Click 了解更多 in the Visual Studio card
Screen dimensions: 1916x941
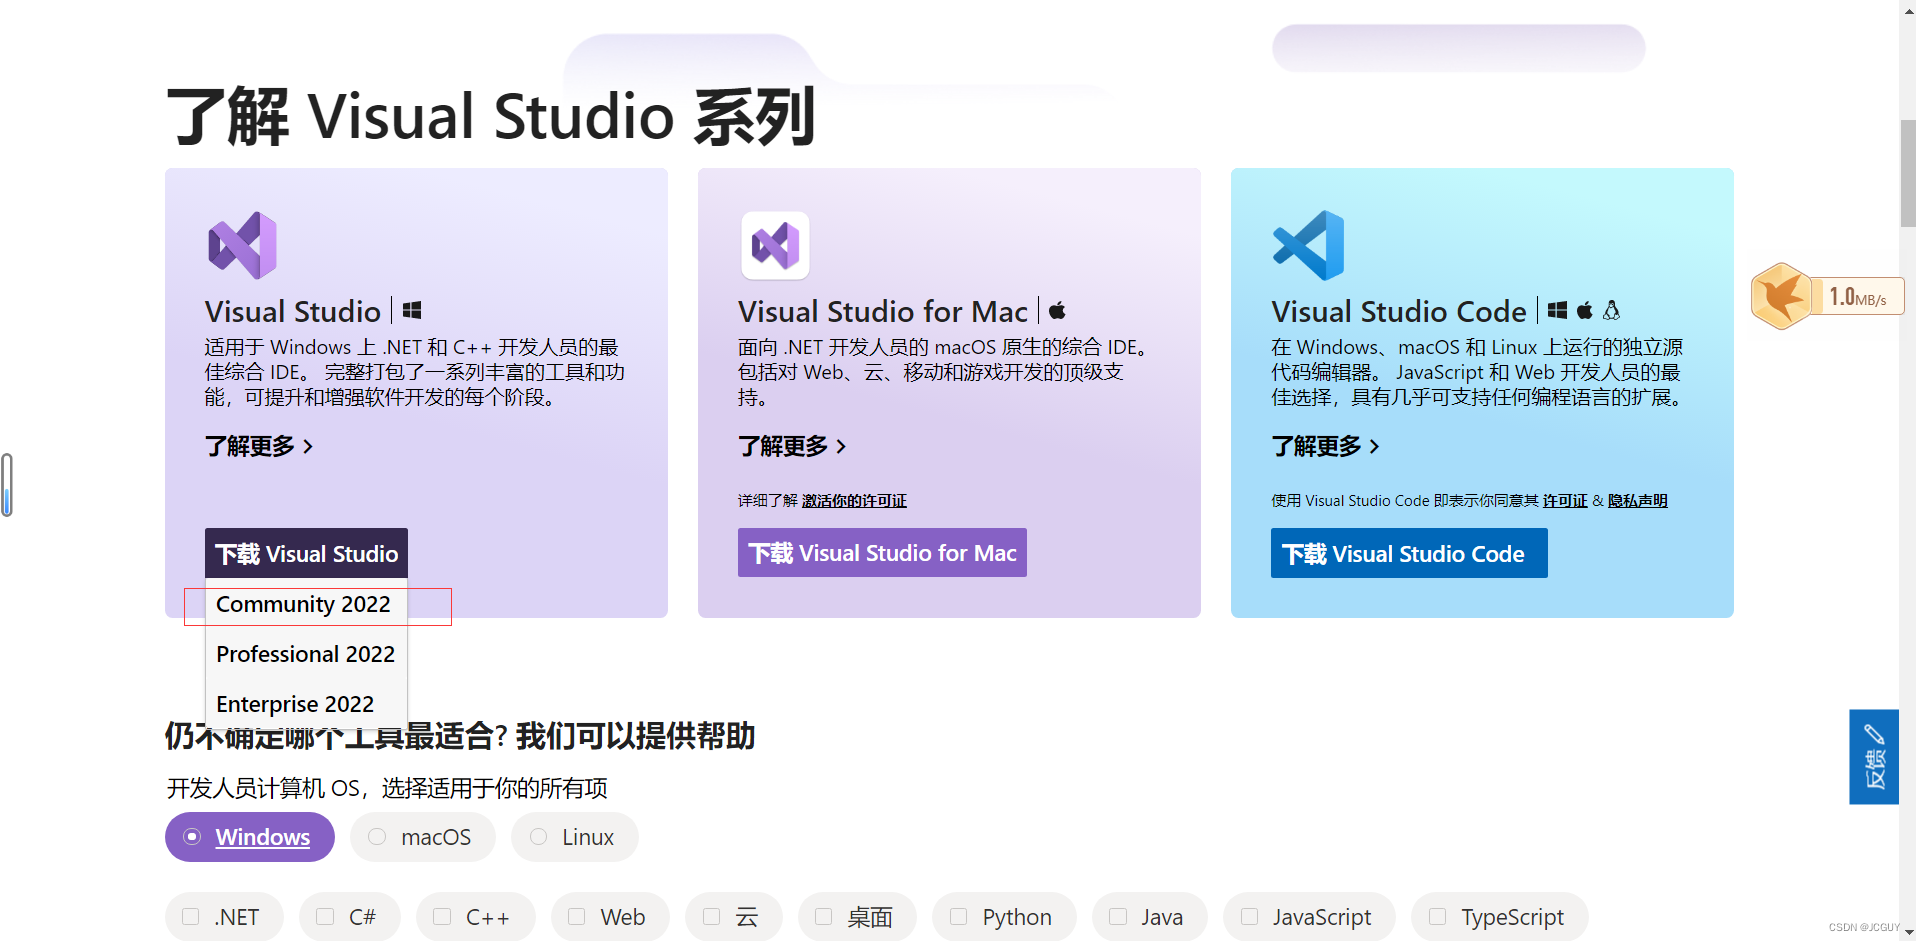(x=259, y=446)
